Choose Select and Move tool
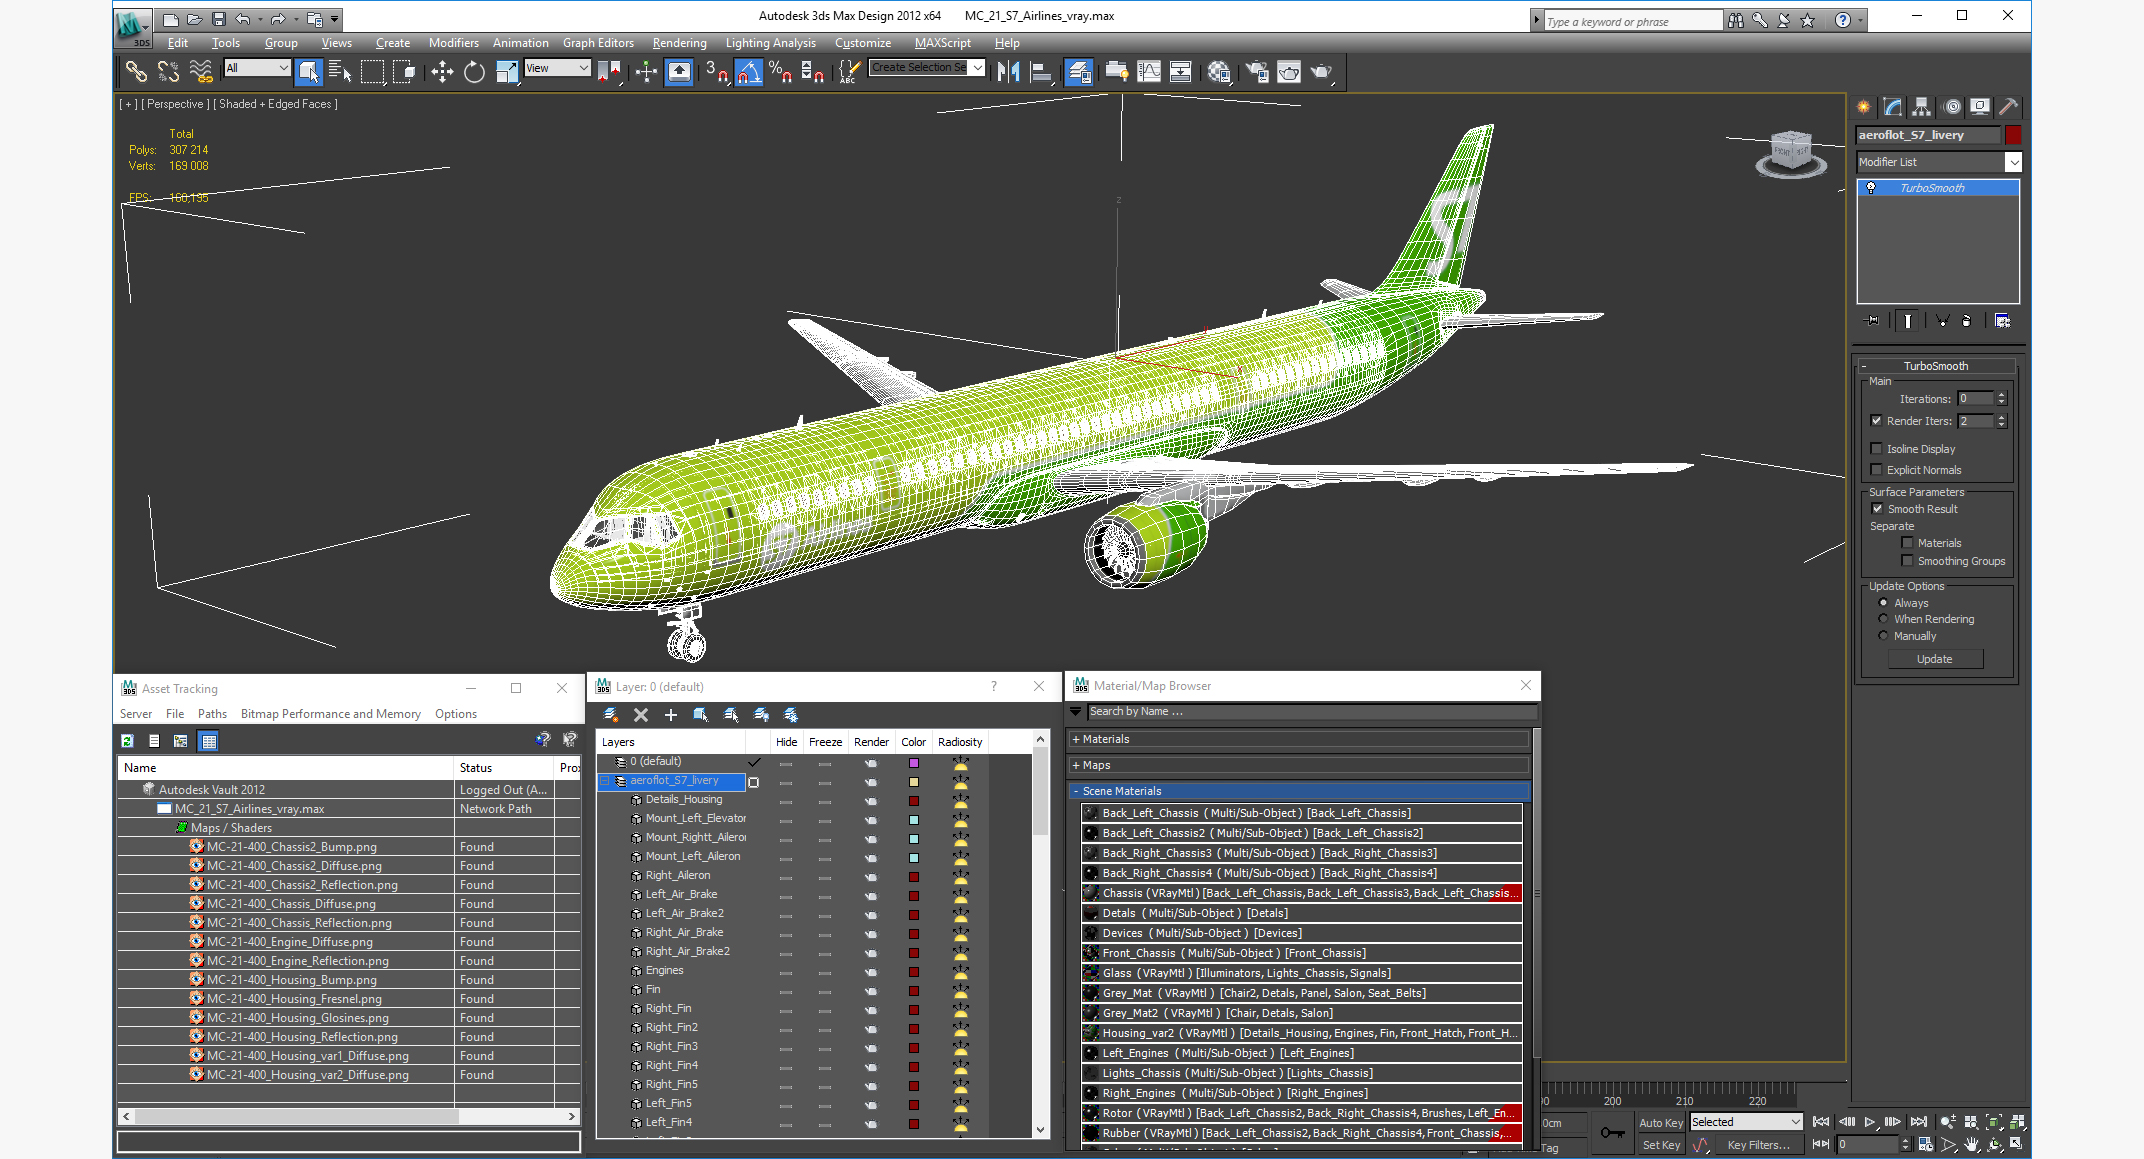The height and width of the screenshot is (1159, 2144). (x=442, y=71)
